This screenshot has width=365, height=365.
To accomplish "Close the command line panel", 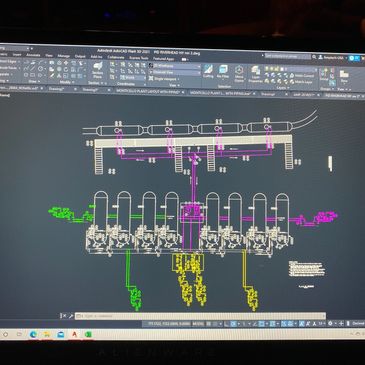I will [64, 316].
